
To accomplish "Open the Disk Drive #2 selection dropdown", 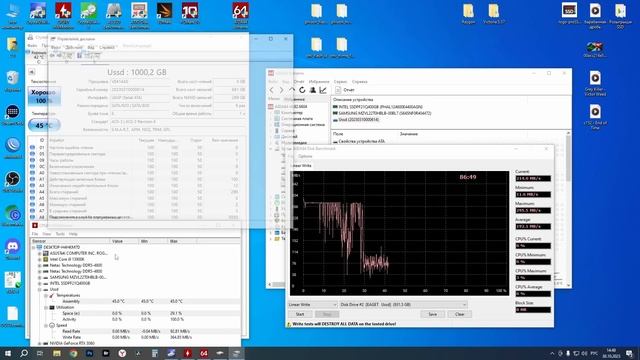I will (403, 304).
